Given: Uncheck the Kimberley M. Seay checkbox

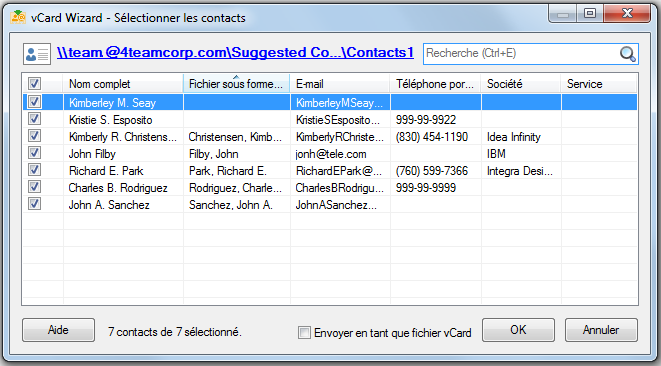Looking at the screenshot, I should coord(34,102).
